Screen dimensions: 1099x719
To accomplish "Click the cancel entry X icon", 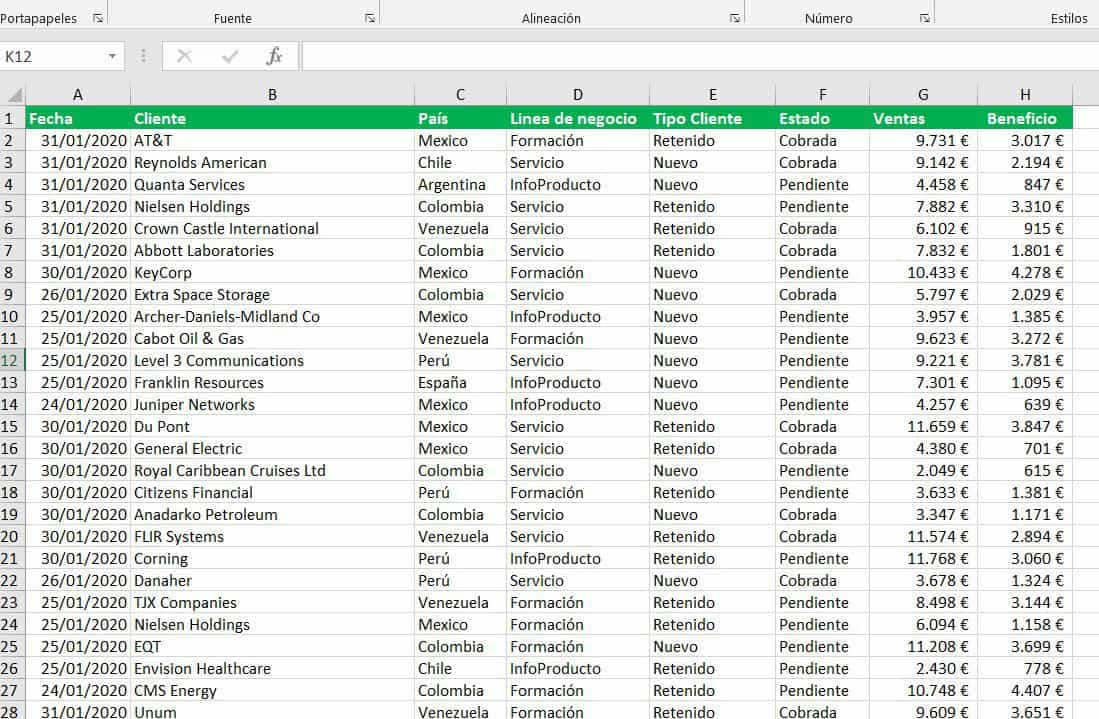I will [x=184, y=56].
